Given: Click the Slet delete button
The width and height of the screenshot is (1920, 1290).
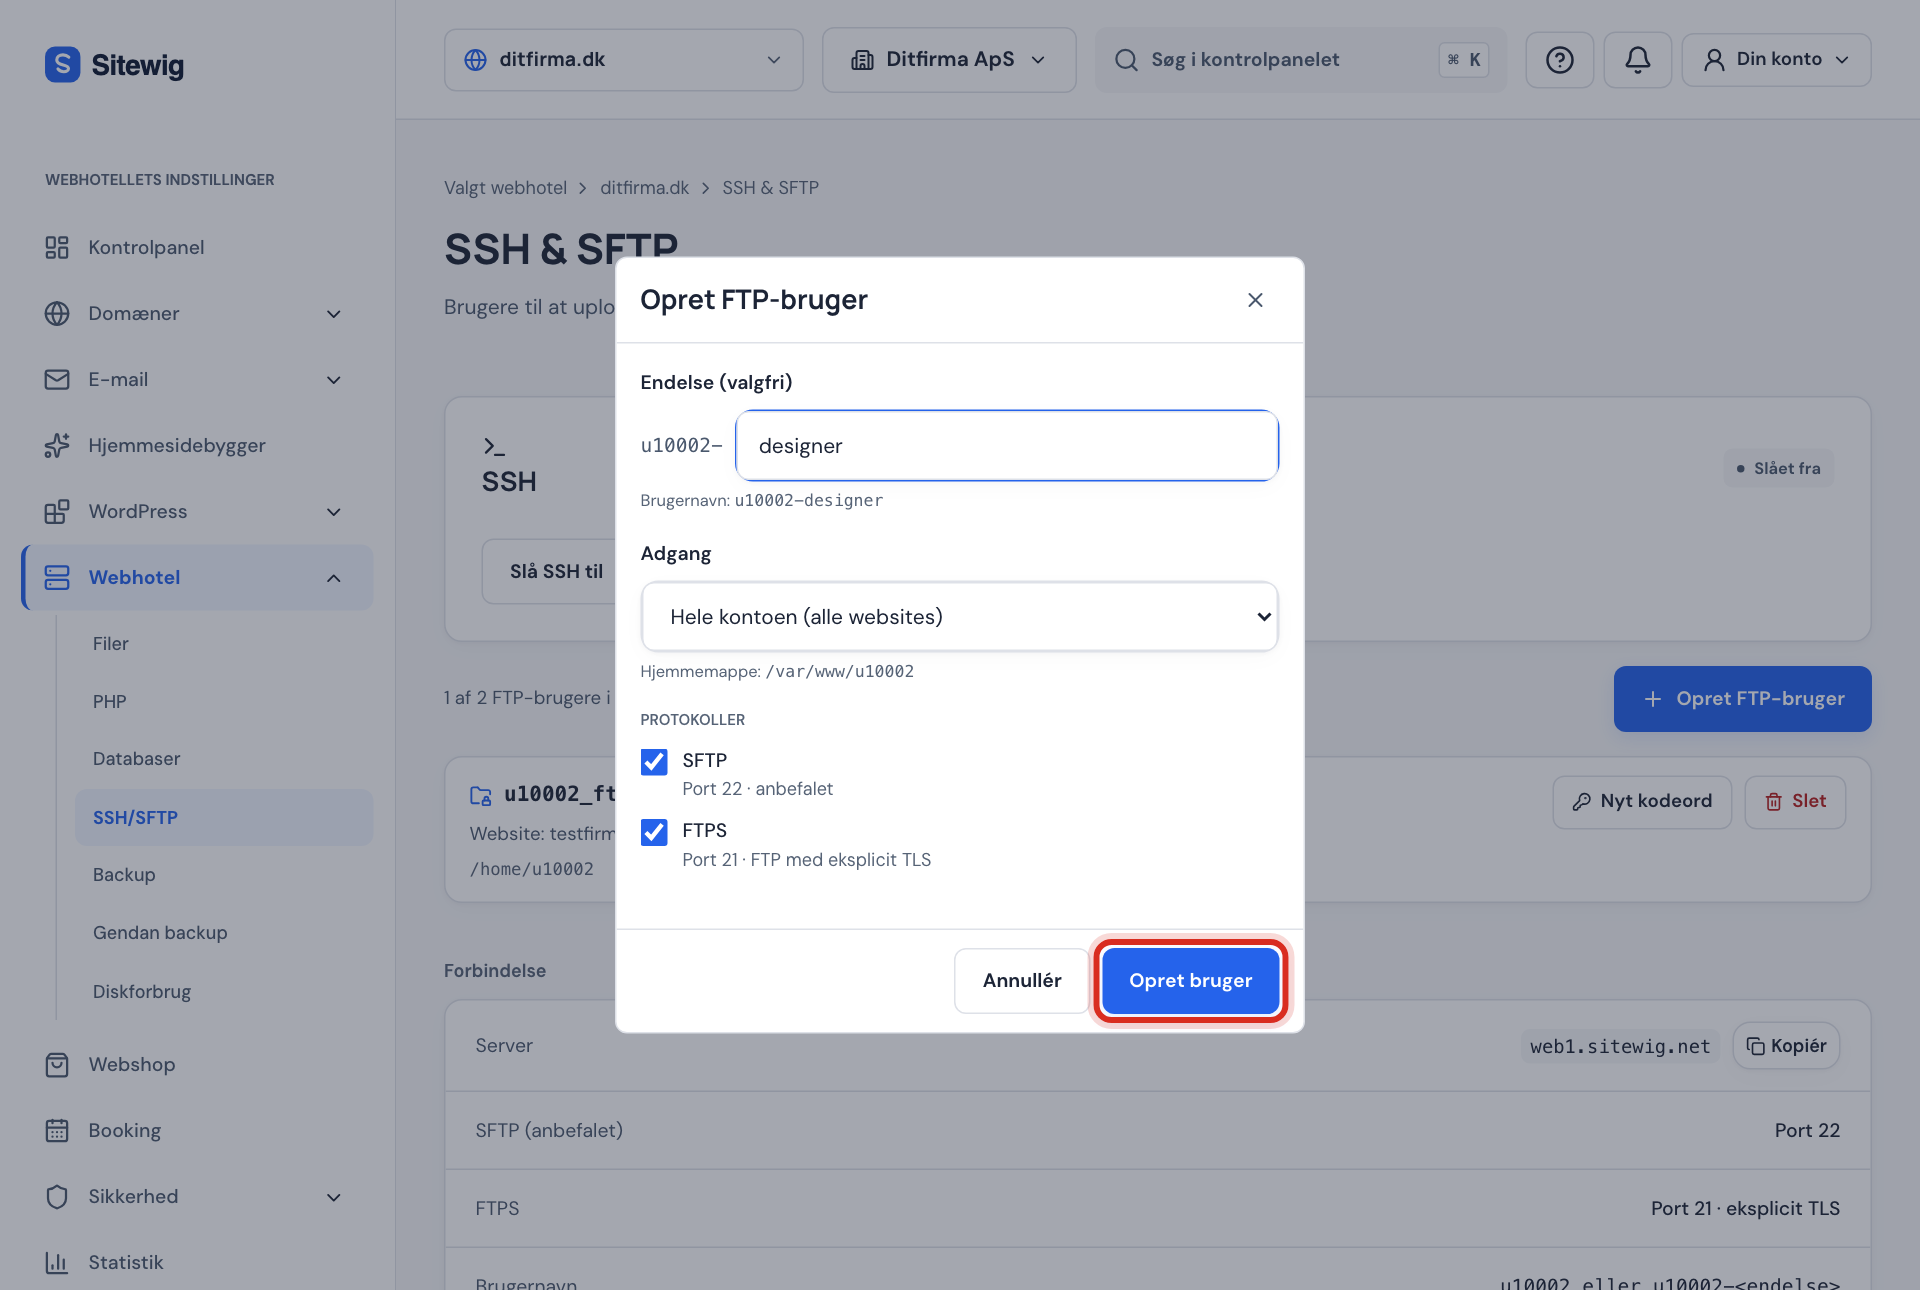Looking at the screenshot, I should [1795, 802].
